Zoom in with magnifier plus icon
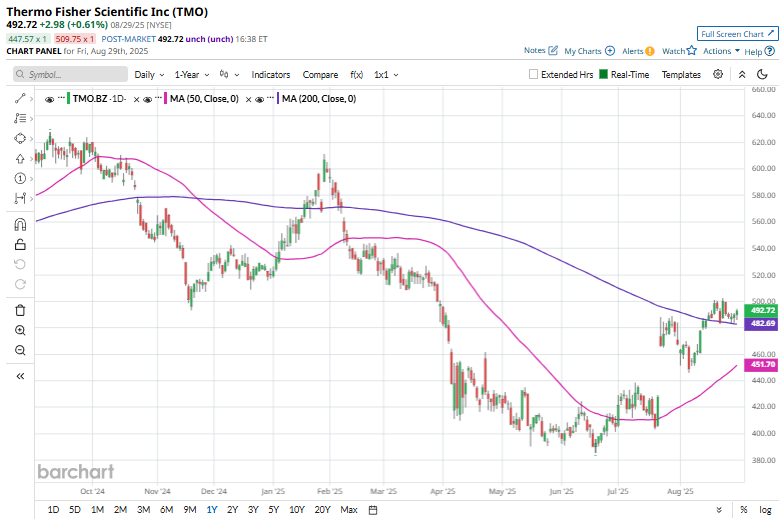The width and height of the screenshot is (783, 522). pyautogui.click(x=20, y=330)
